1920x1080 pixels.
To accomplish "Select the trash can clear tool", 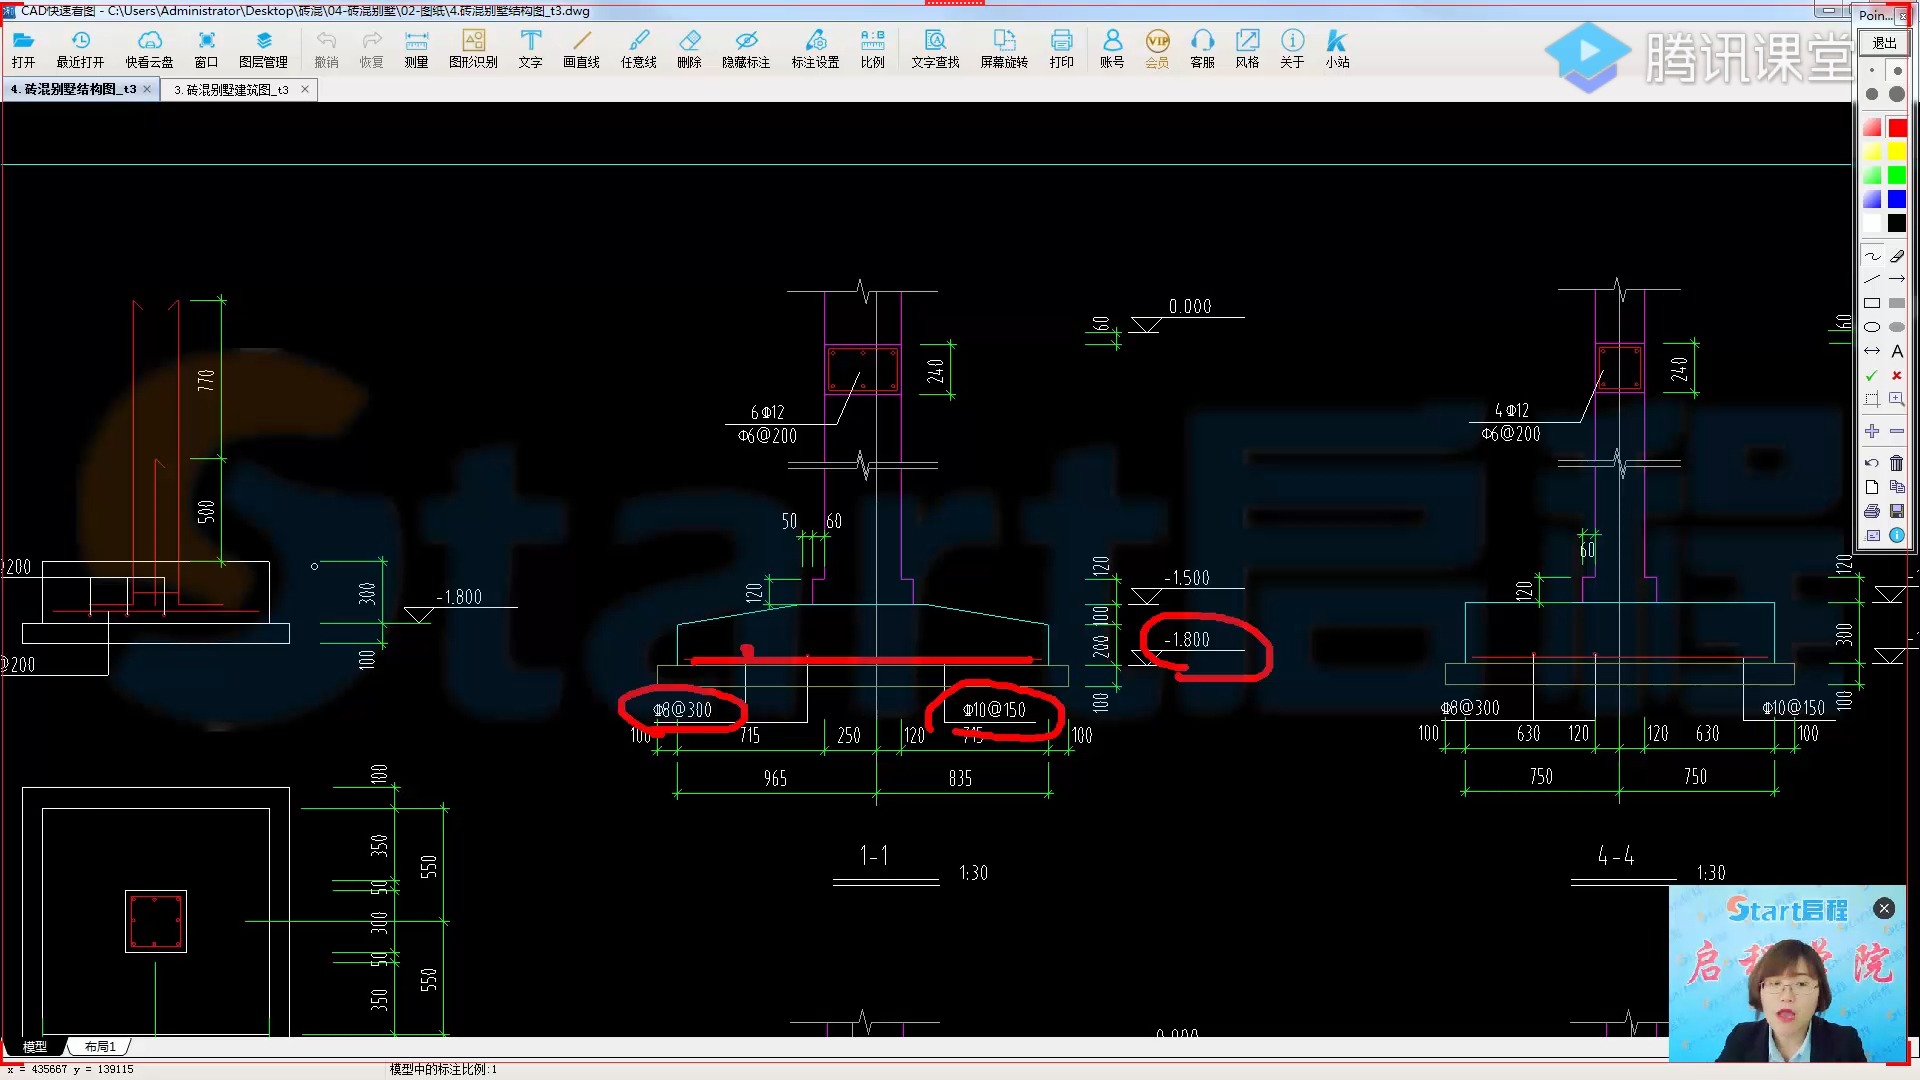I will [1897, 463].
